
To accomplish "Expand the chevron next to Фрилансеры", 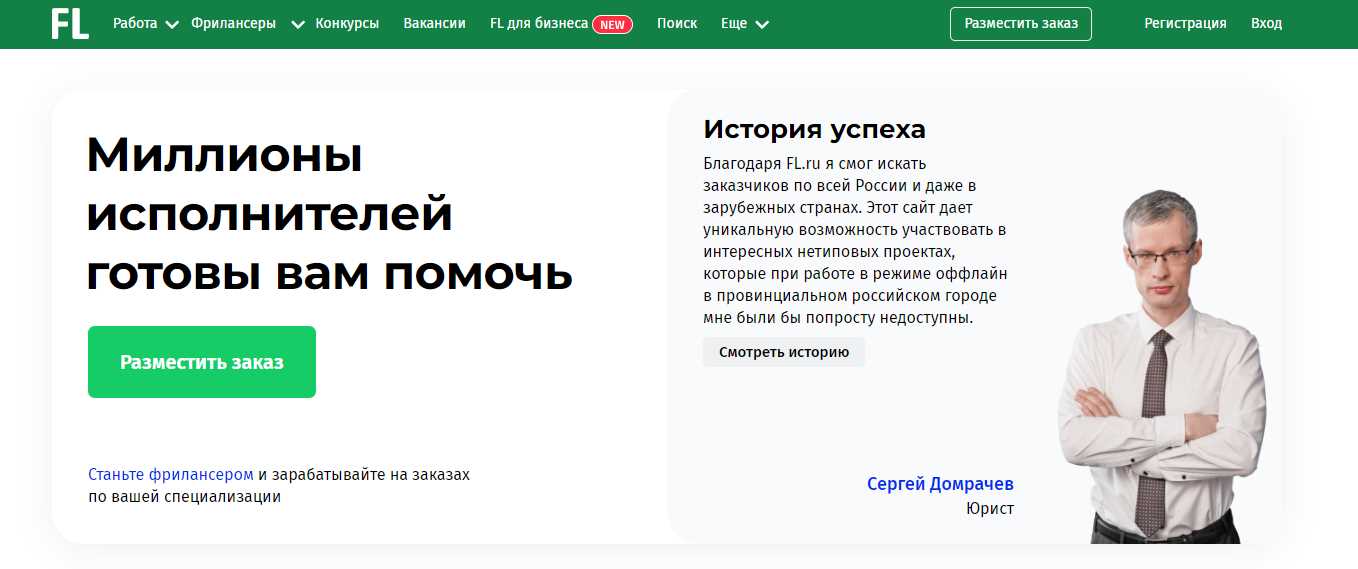I will [298, 25].
